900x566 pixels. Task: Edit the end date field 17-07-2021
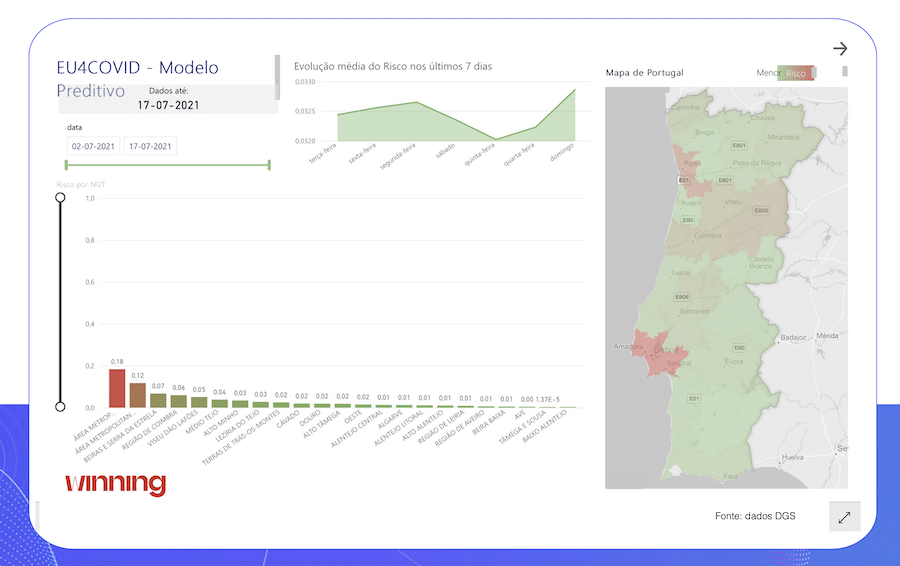(x=150, y=146)
